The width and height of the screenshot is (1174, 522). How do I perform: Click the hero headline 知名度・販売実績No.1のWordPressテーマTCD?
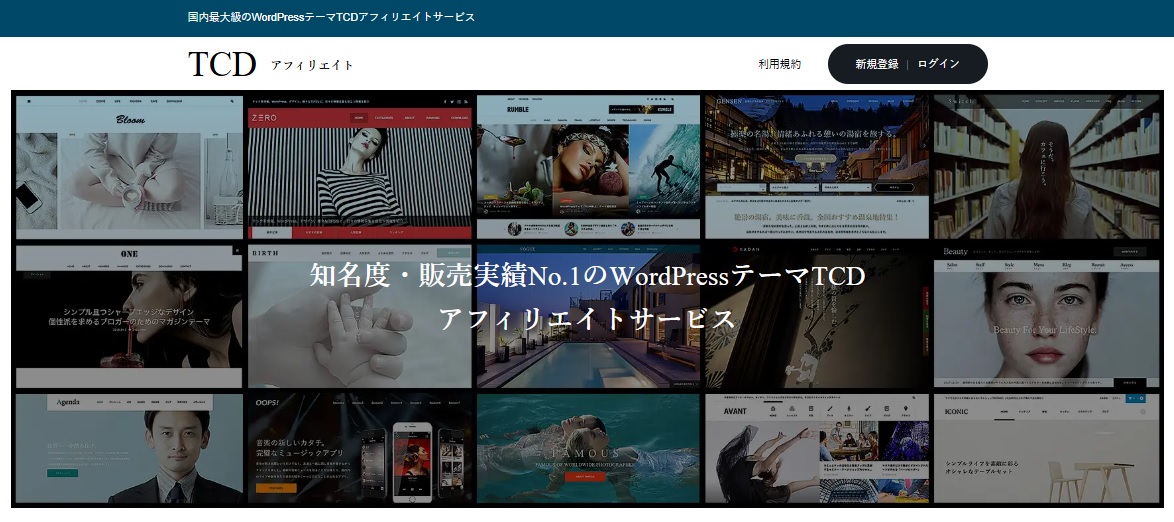pyautogui.click(x=587, y=276)
